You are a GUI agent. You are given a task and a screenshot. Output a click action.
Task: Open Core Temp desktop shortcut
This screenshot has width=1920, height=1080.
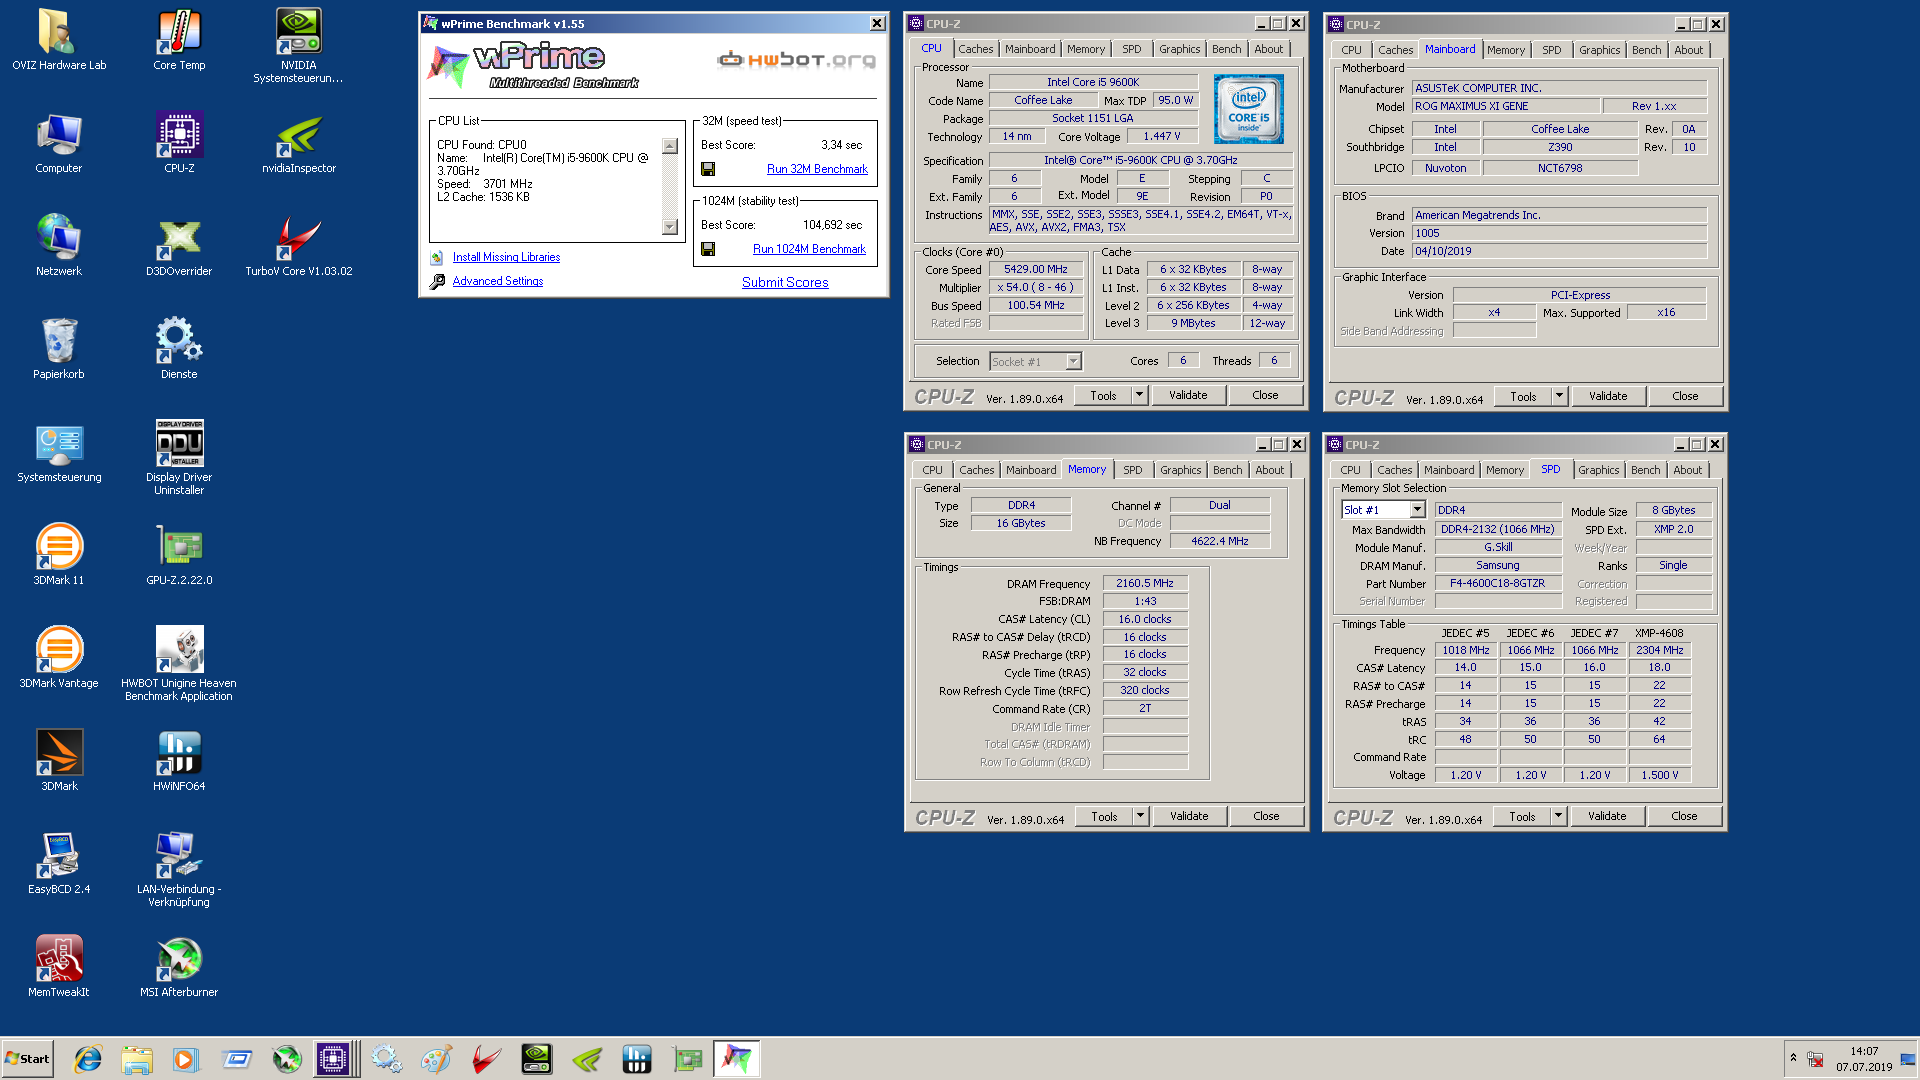tap(179, 40)
